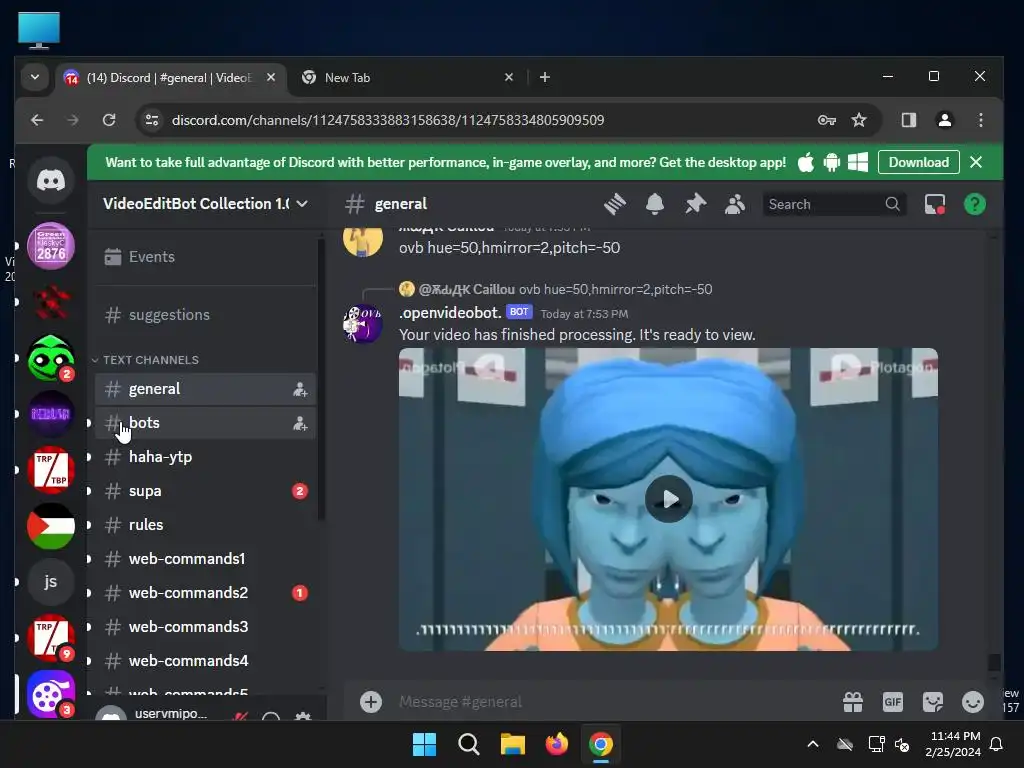This screenshot has height=768, width=1024.
Task: Open the suggestions channel
Action: click(205, 315)
